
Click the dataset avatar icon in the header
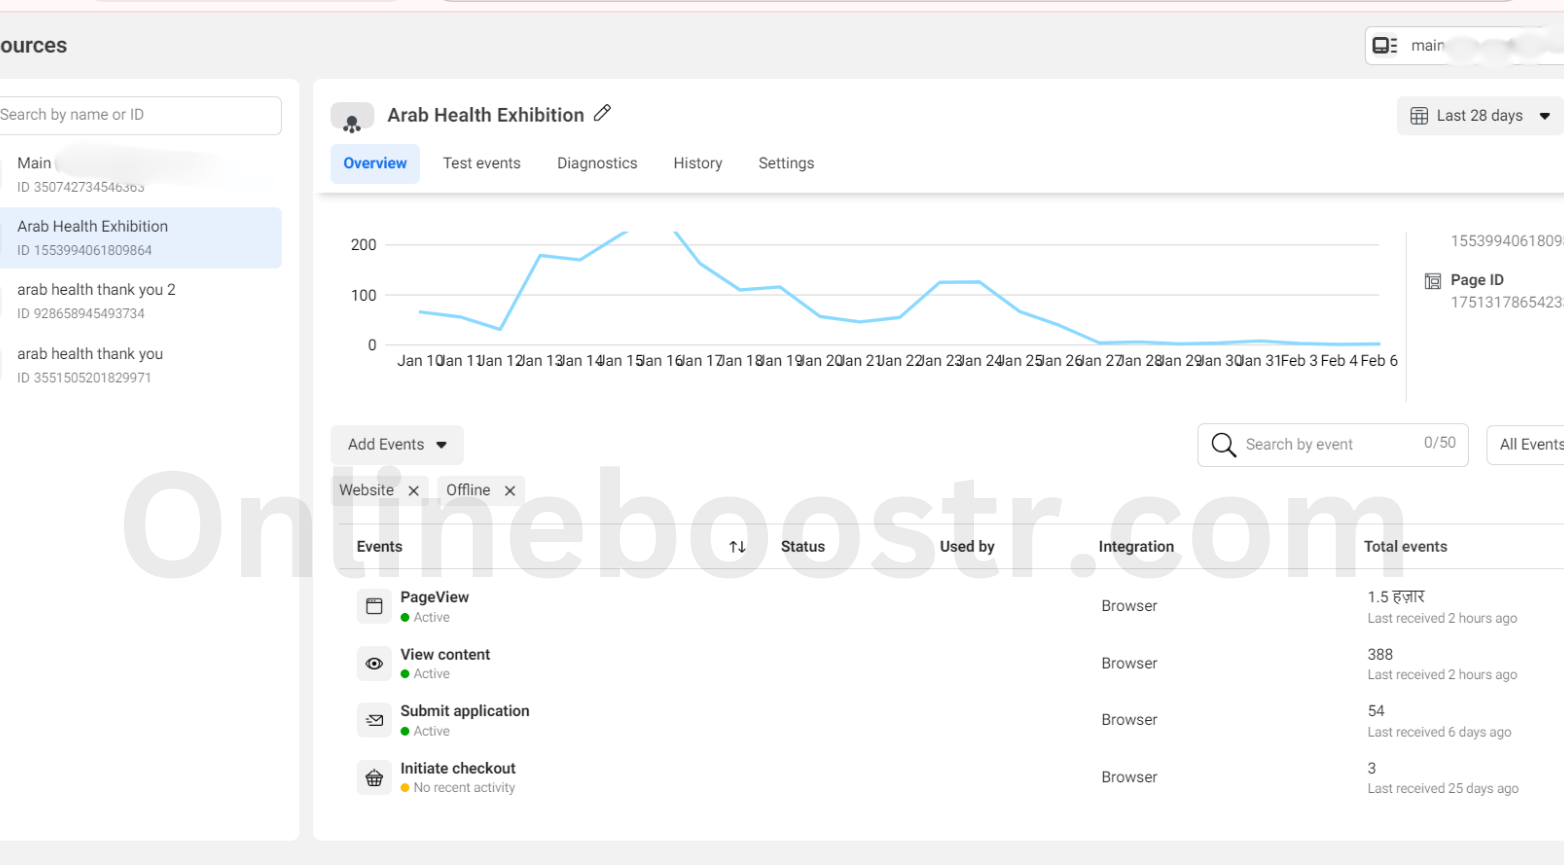(x=352, y=118)
